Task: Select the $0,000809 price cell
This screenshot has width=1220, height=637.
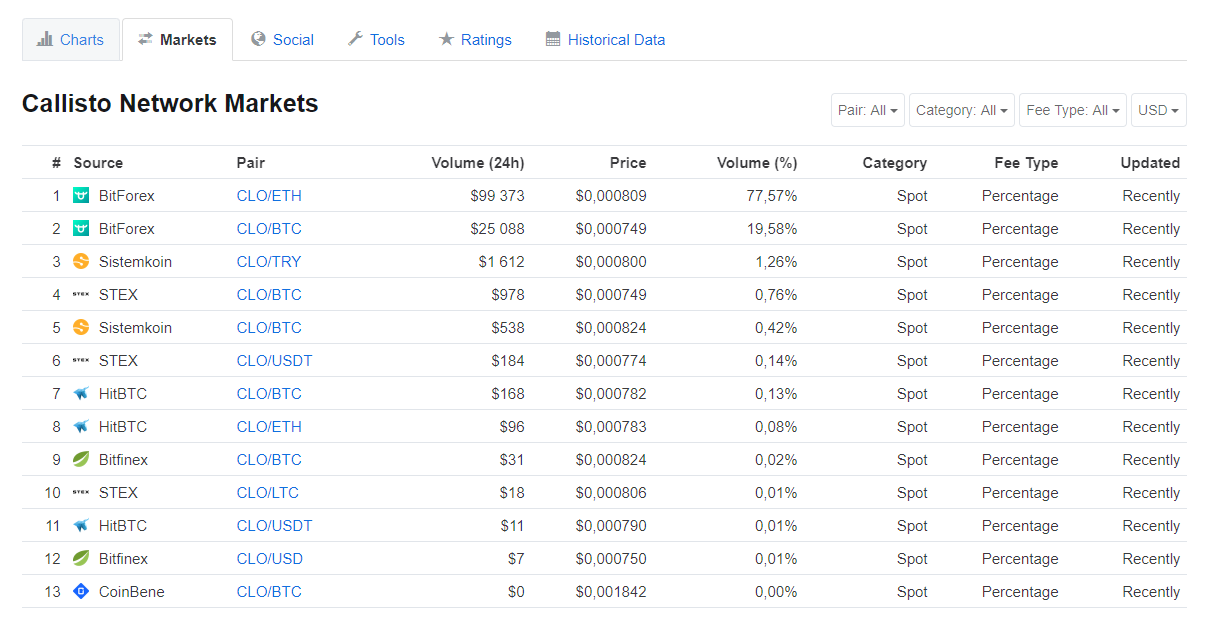Action: pos(611,196)
